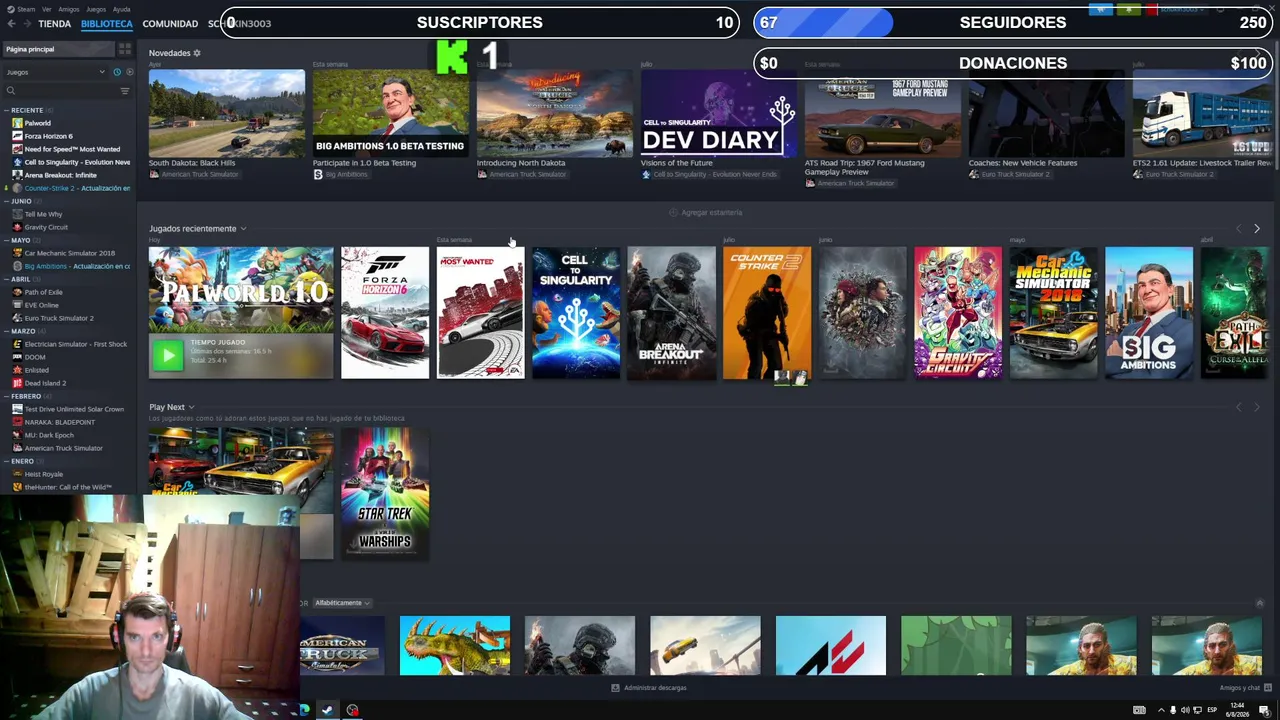Click the EVE Online list icon
1280x720 pixels.
[17, 305]
